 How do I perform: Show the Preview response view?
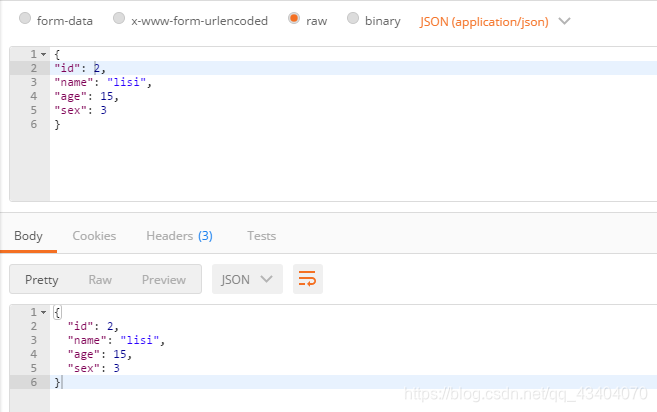click(164, 280)
